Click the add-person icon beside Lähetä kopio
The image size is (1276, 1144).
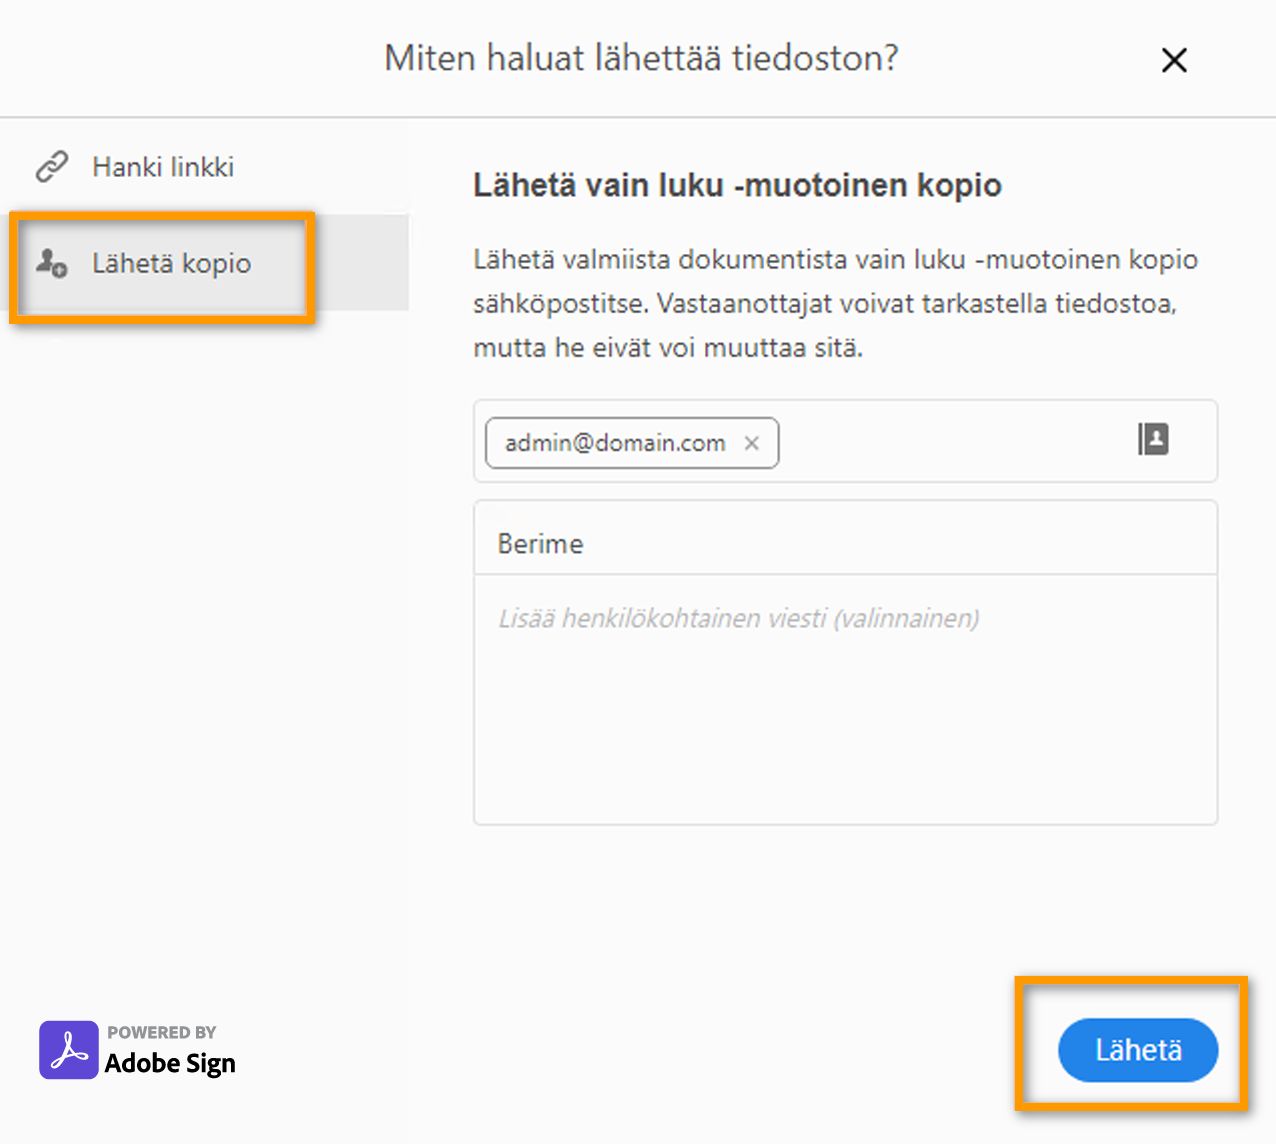tap(50, 263)
